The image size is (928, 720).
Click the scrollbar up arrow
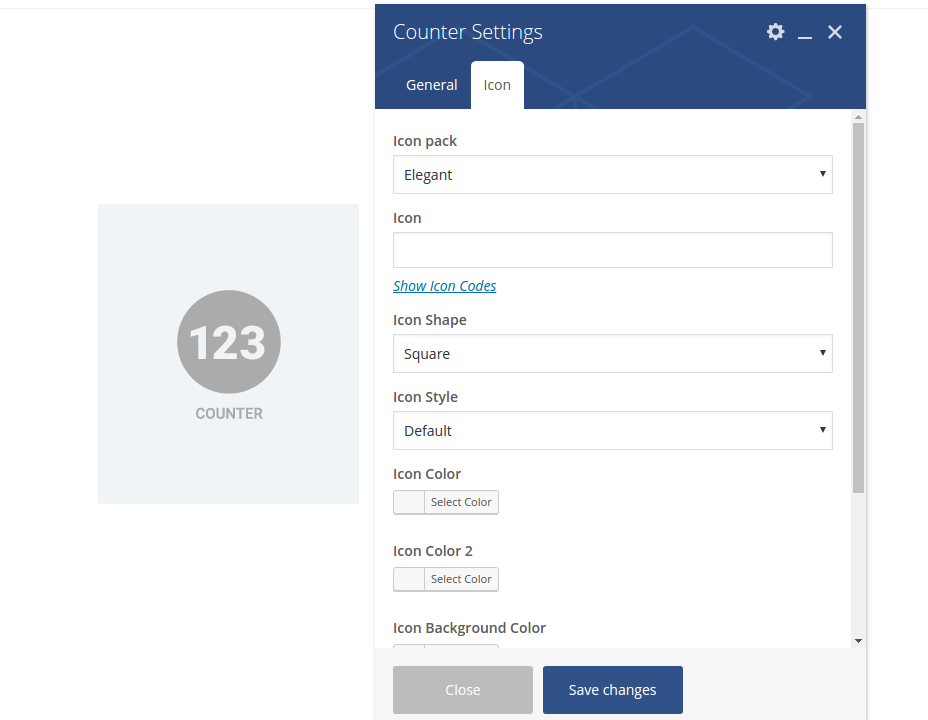858,117
